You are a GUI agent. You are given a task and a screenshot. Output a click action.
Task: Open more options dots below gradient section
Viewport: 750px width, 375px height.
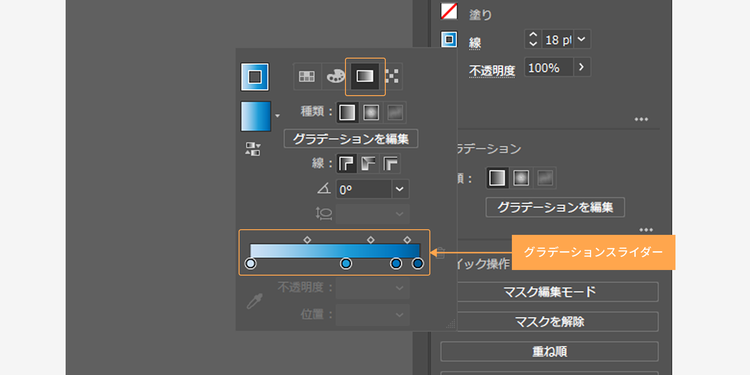[x=646, y=230]
